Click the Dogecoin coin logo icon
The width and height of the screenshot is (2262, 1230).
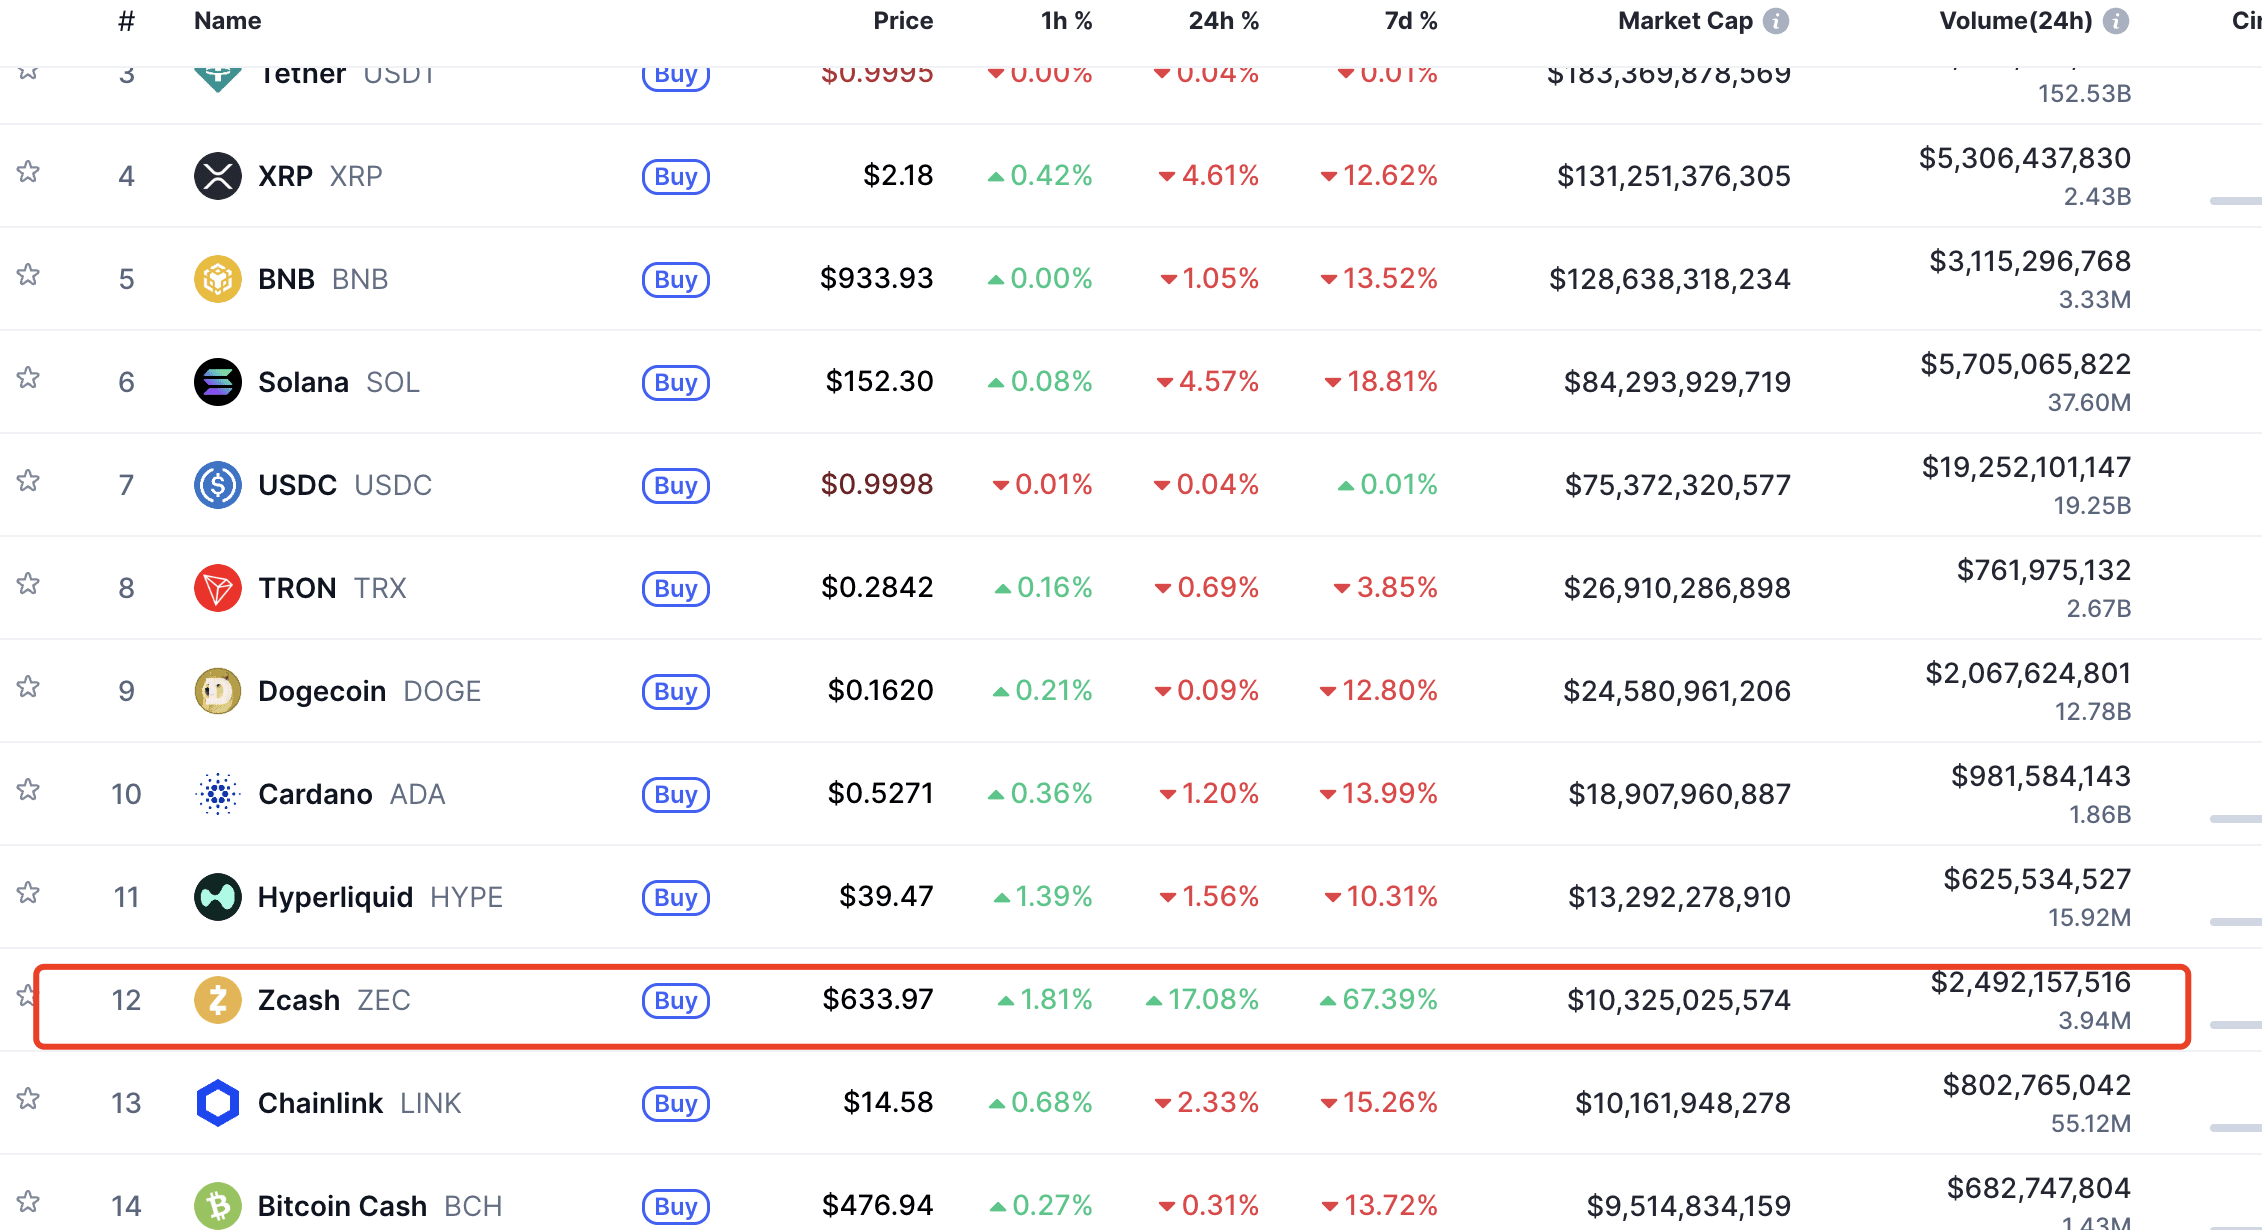[217, 691]
